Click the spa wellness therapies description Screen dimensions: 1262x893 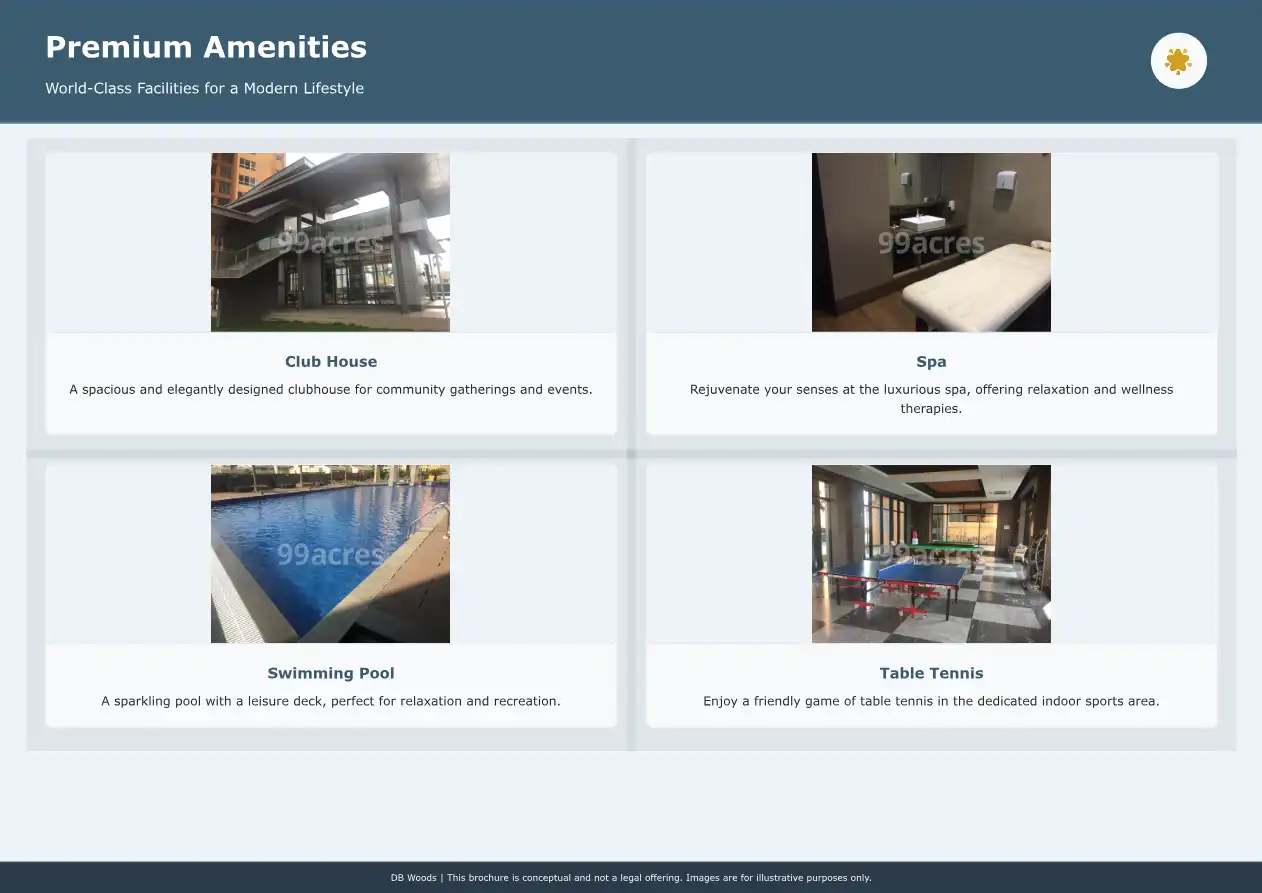pyautogui.click(x=931, y=398)
